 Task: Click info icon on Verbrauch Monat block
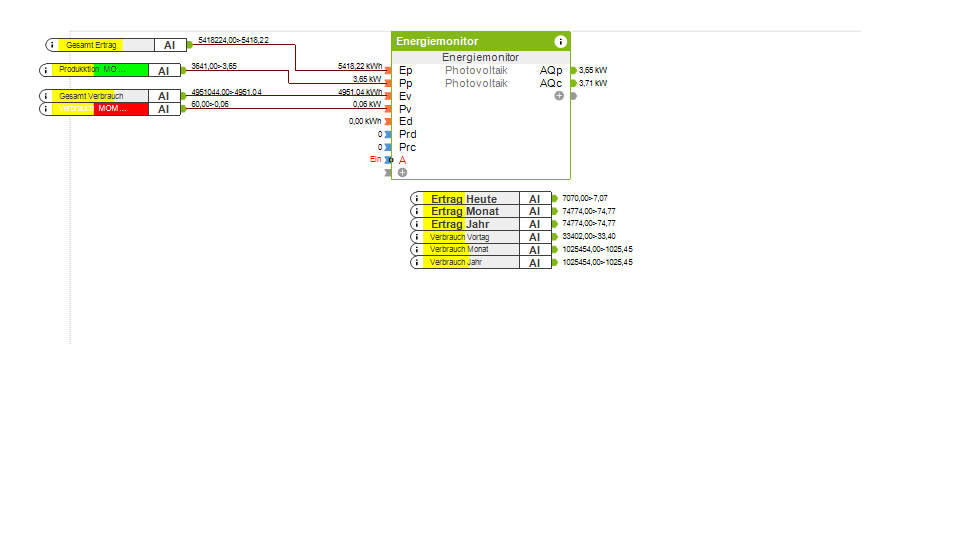(417, 250)
